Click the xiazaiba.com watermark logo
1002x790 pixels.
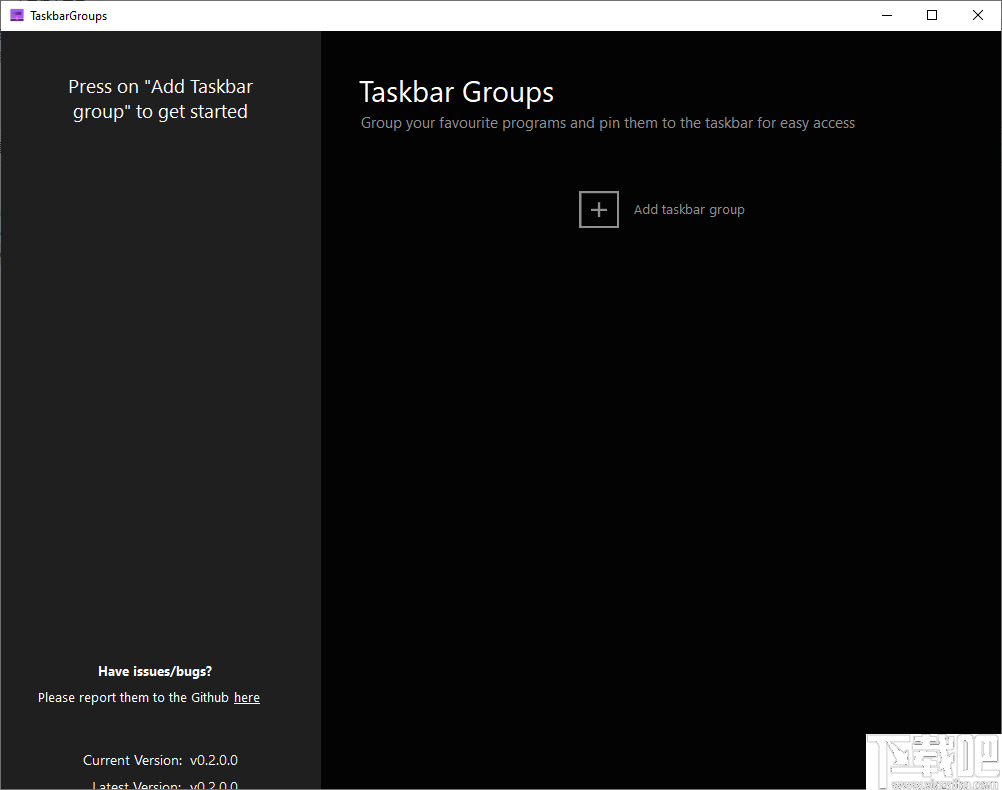[932, 760]
